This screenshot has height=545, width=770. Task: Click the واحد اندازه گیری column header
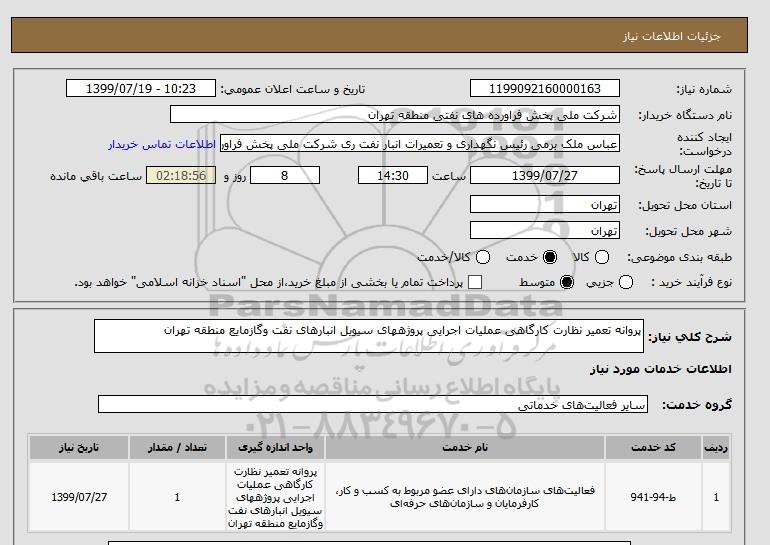(x=275, y=447)
